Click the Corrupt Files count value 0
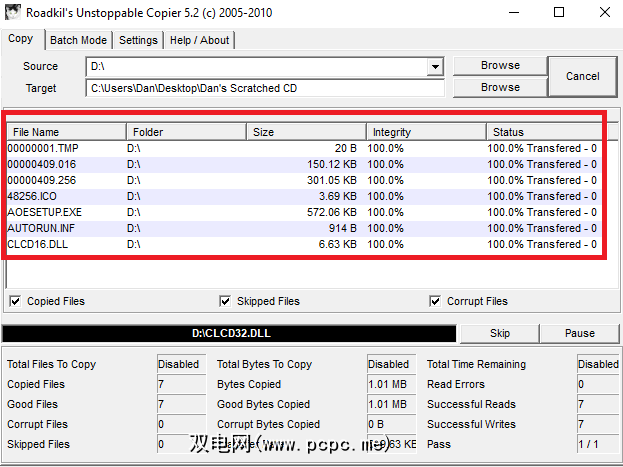 [182, 424]
